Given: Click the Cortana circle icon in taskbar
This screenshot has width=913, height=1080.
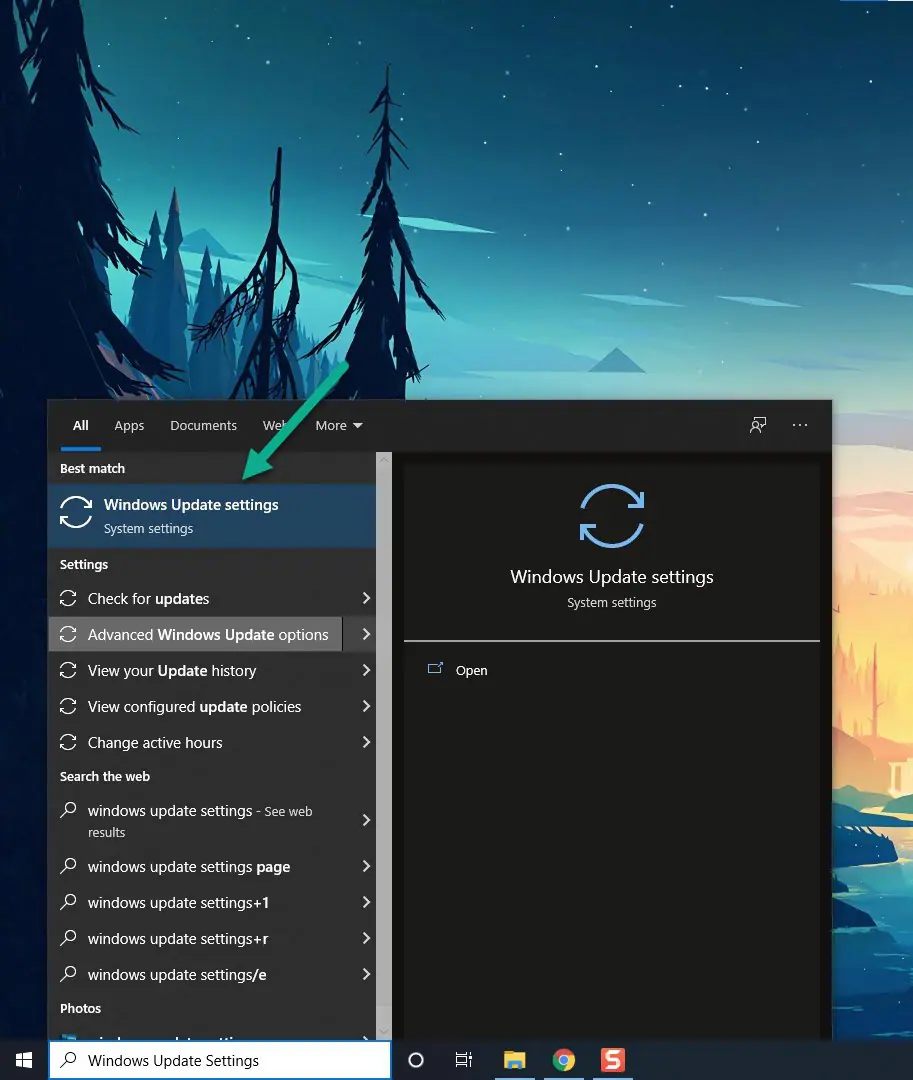Looking at the screenshot, I should [x=416, y=1060].
